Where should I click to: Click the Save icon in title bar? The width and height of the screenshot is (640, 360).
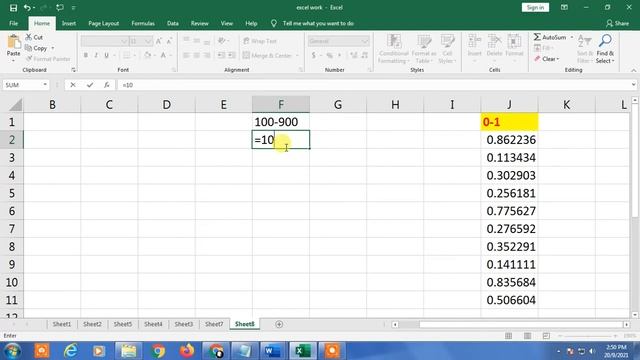13,8
